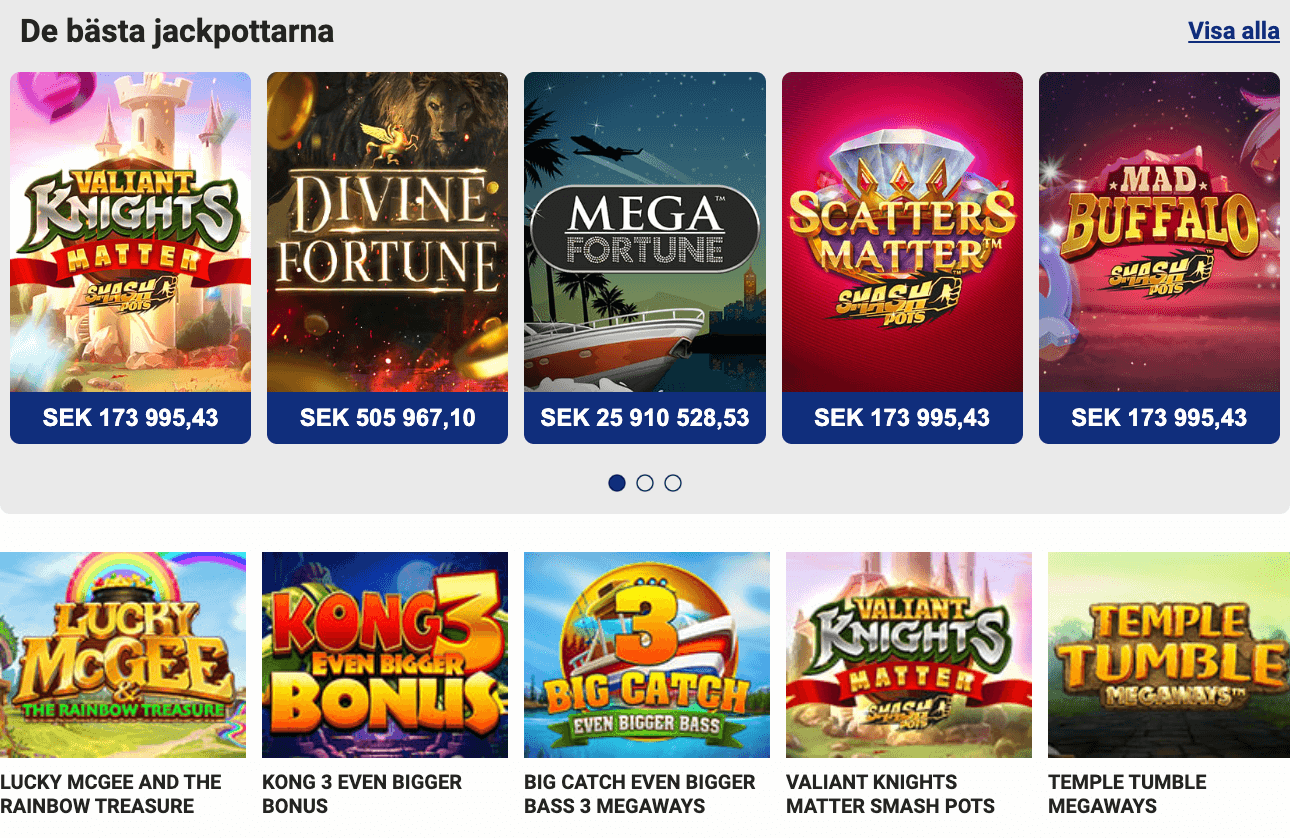1290x838 pixels.
Task: Open Big Catch Even Bigger Bass 3 Megaways
Action: [x=647, y=655]
